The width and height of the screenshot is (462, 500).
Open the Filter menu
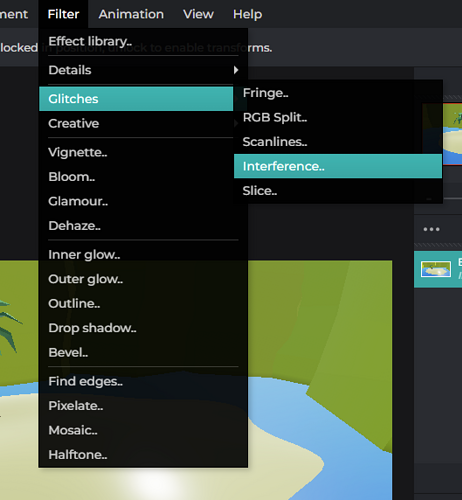click(63, 14)
